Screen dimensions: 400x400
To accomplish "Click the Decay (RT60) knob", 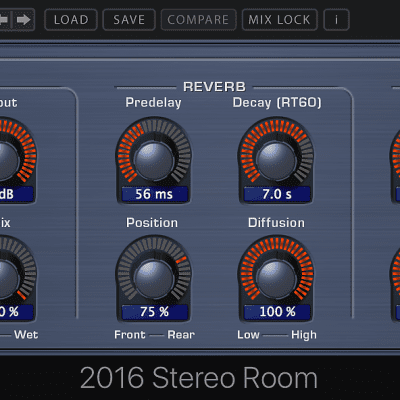I will 276,161.
